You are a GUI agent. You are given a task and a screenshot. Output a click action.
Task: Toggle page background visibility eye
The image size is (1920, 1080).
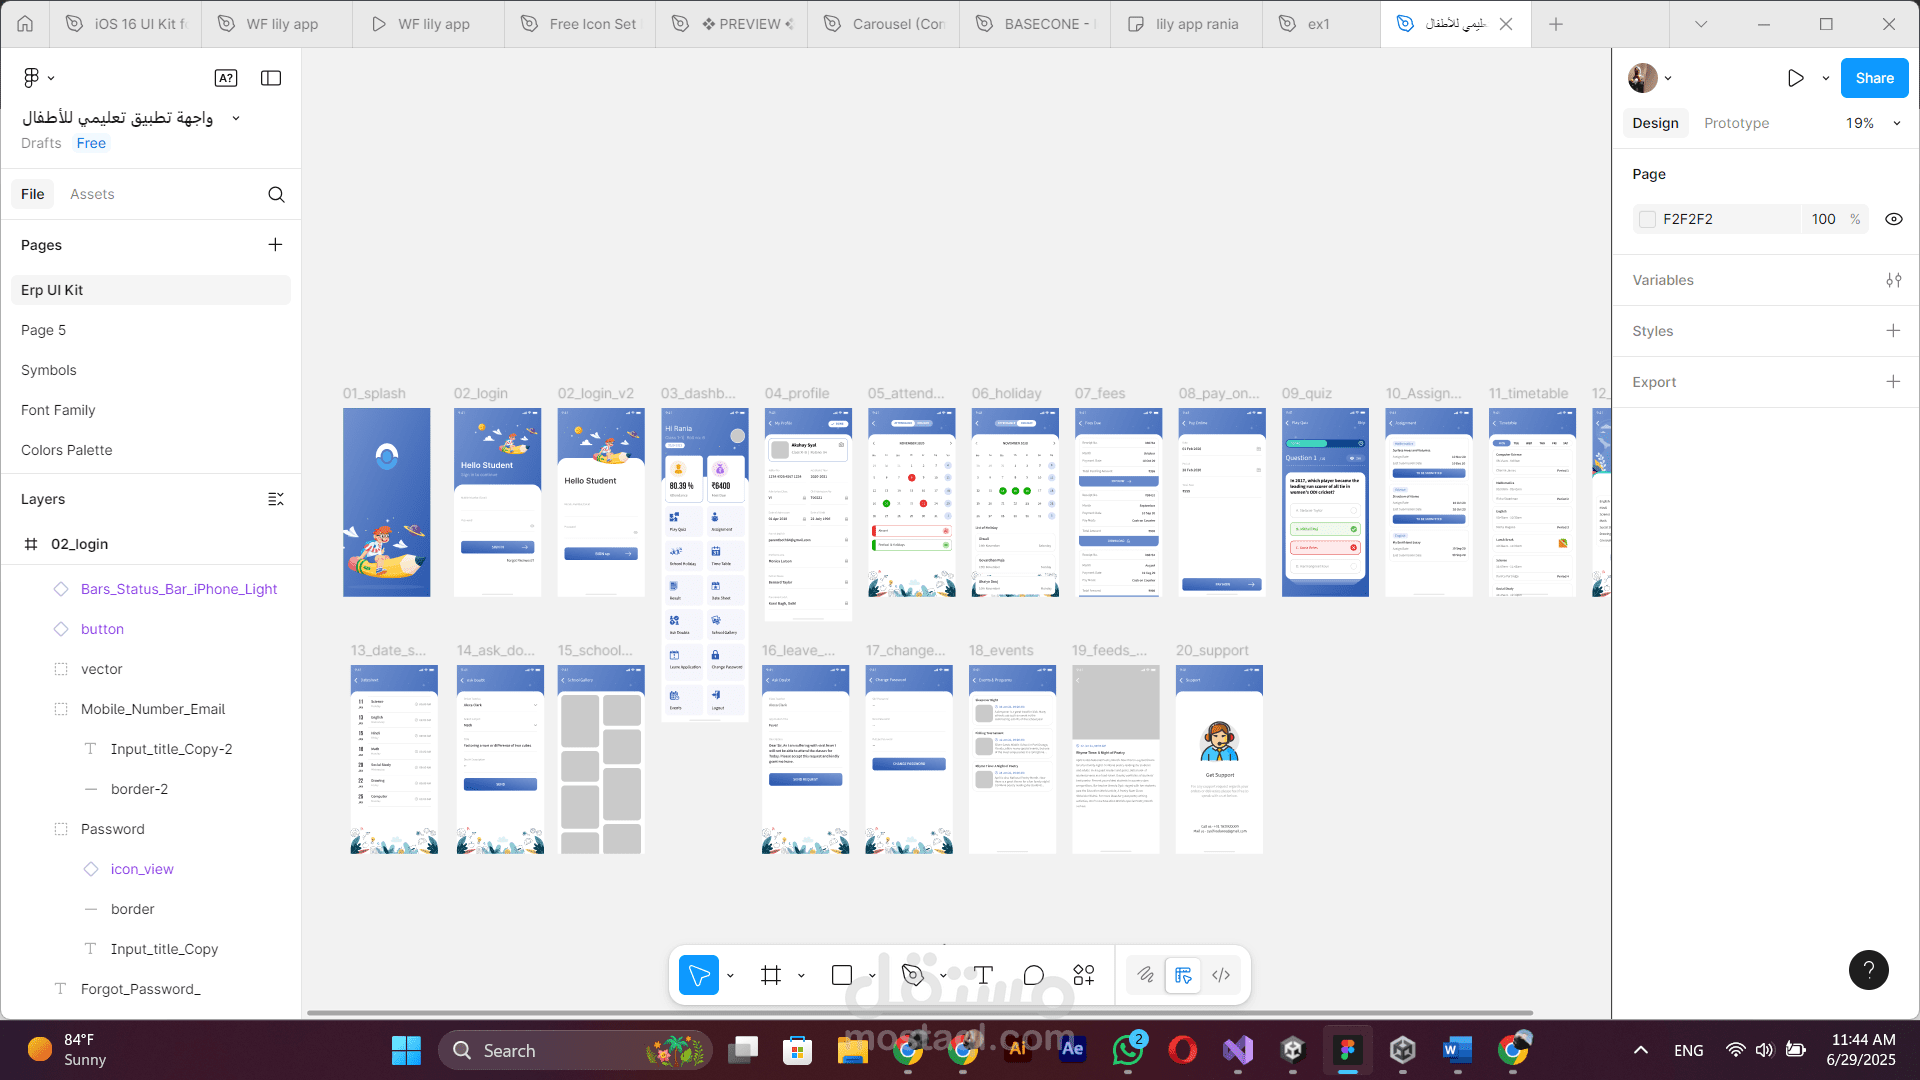point(1893,219)
